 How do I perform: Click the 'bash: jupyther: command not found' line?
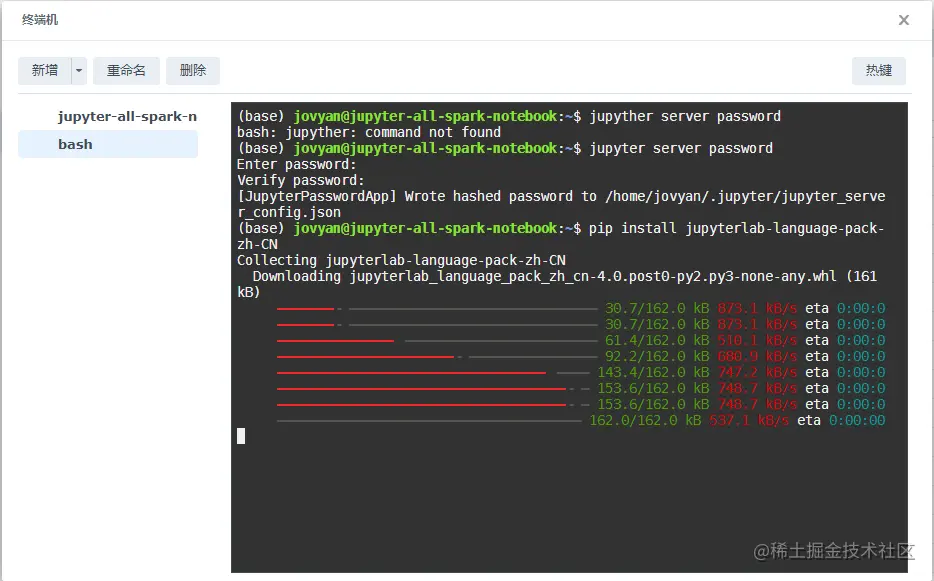(x=369, y=132)
